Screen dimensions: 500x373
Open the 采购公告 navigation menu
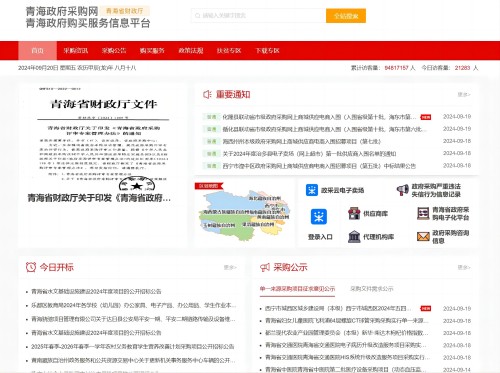(x=114, y=51)
